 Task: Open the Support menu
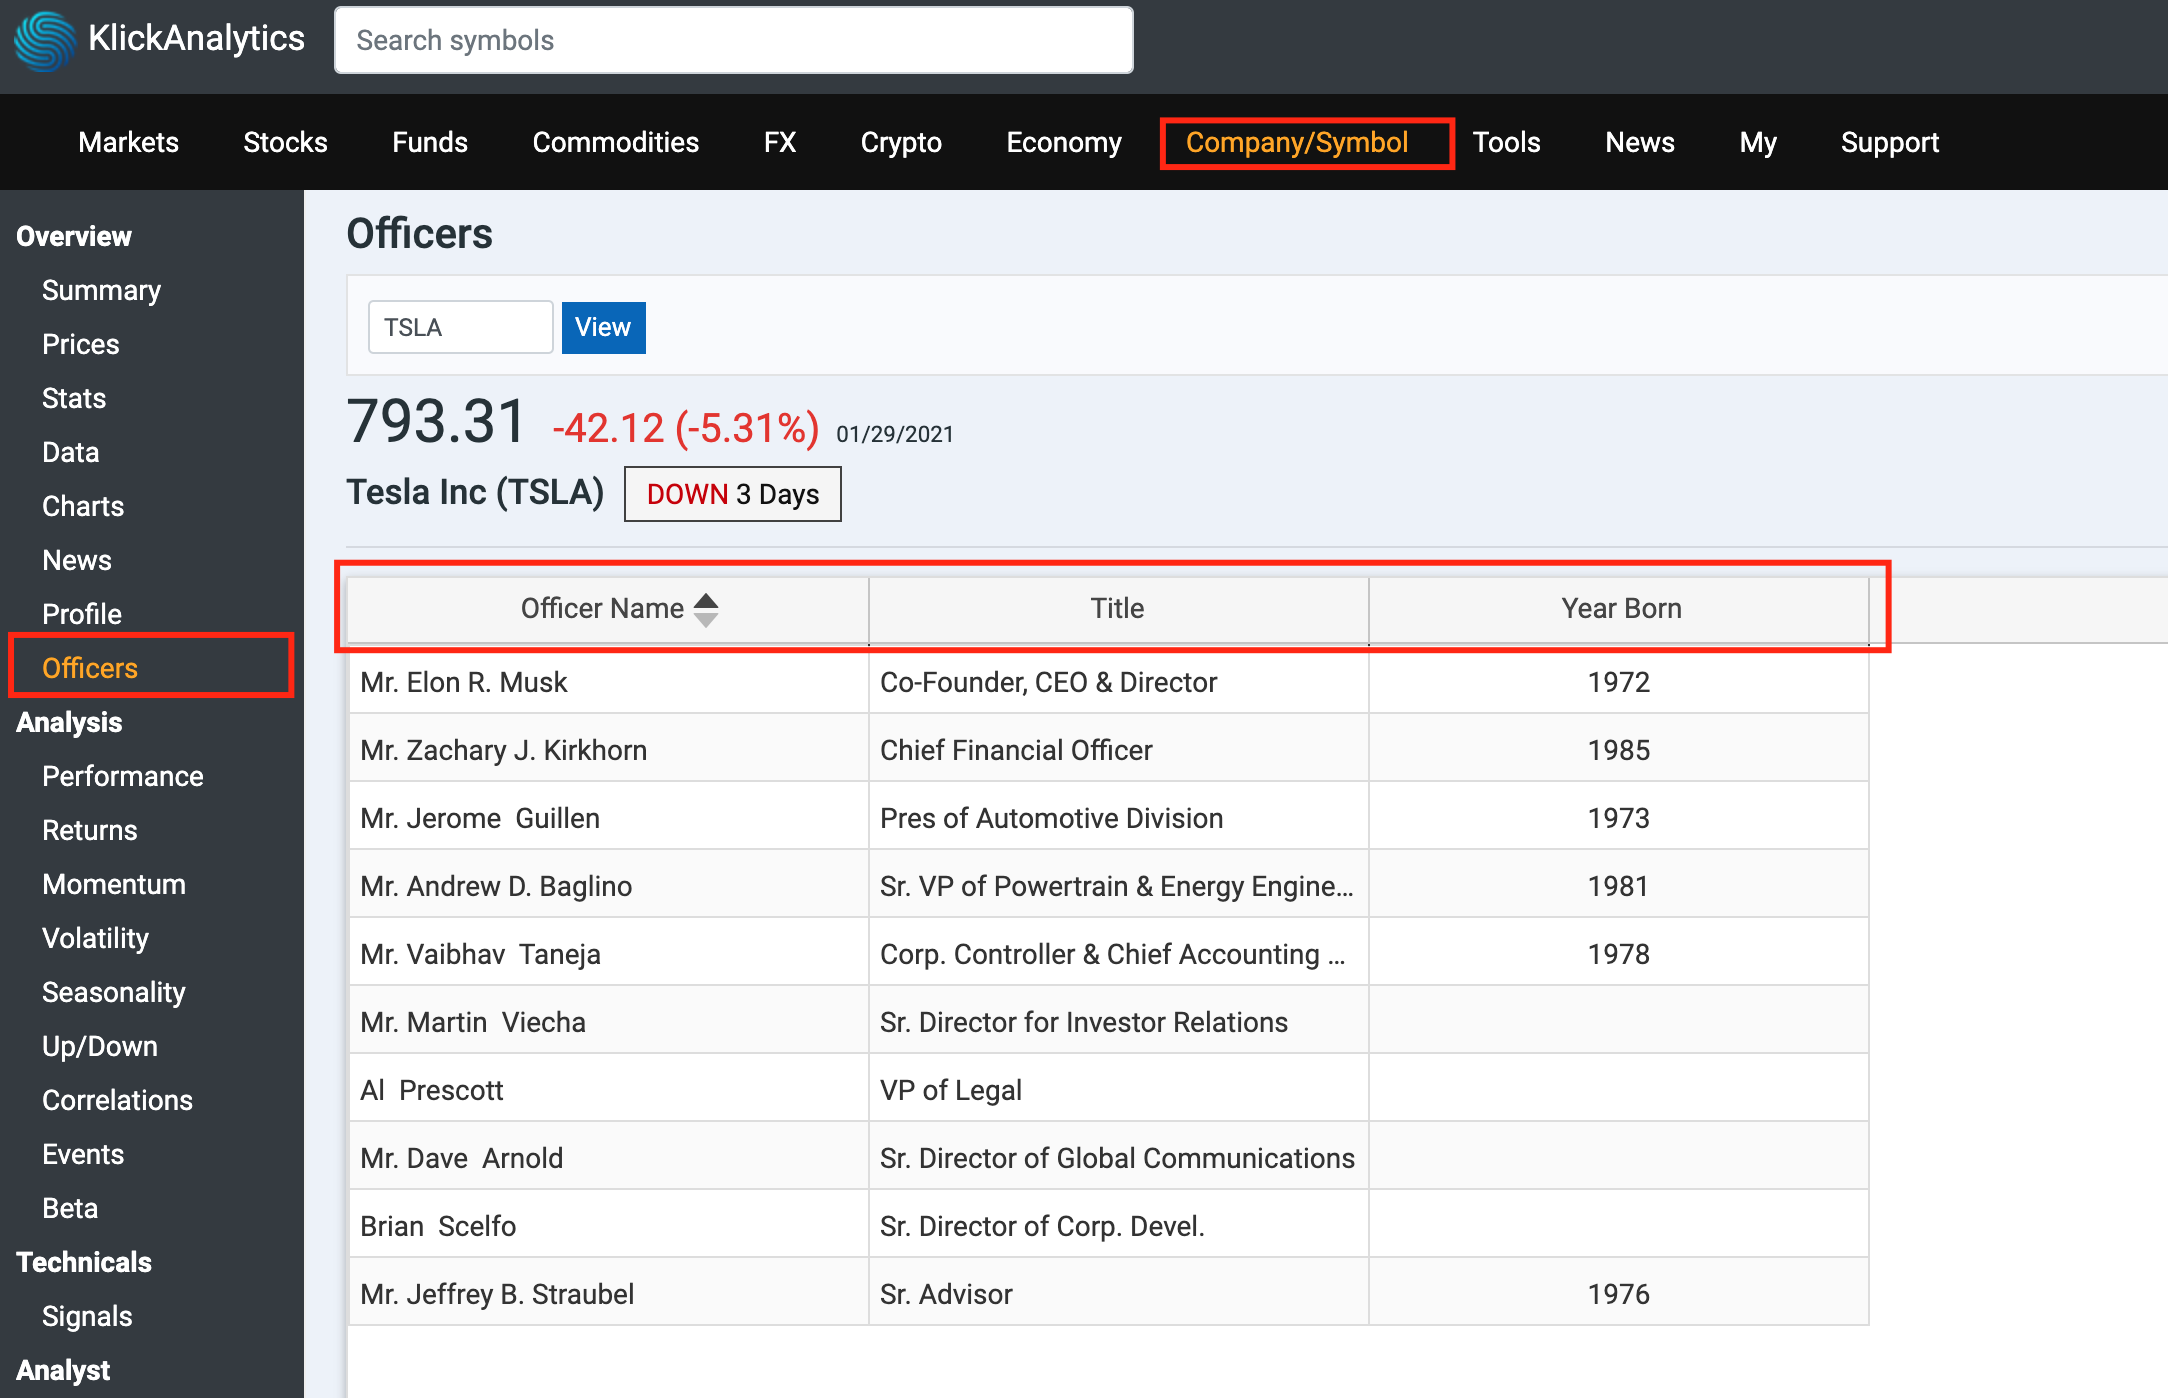pyautogui.click(x=1889, y=142)
